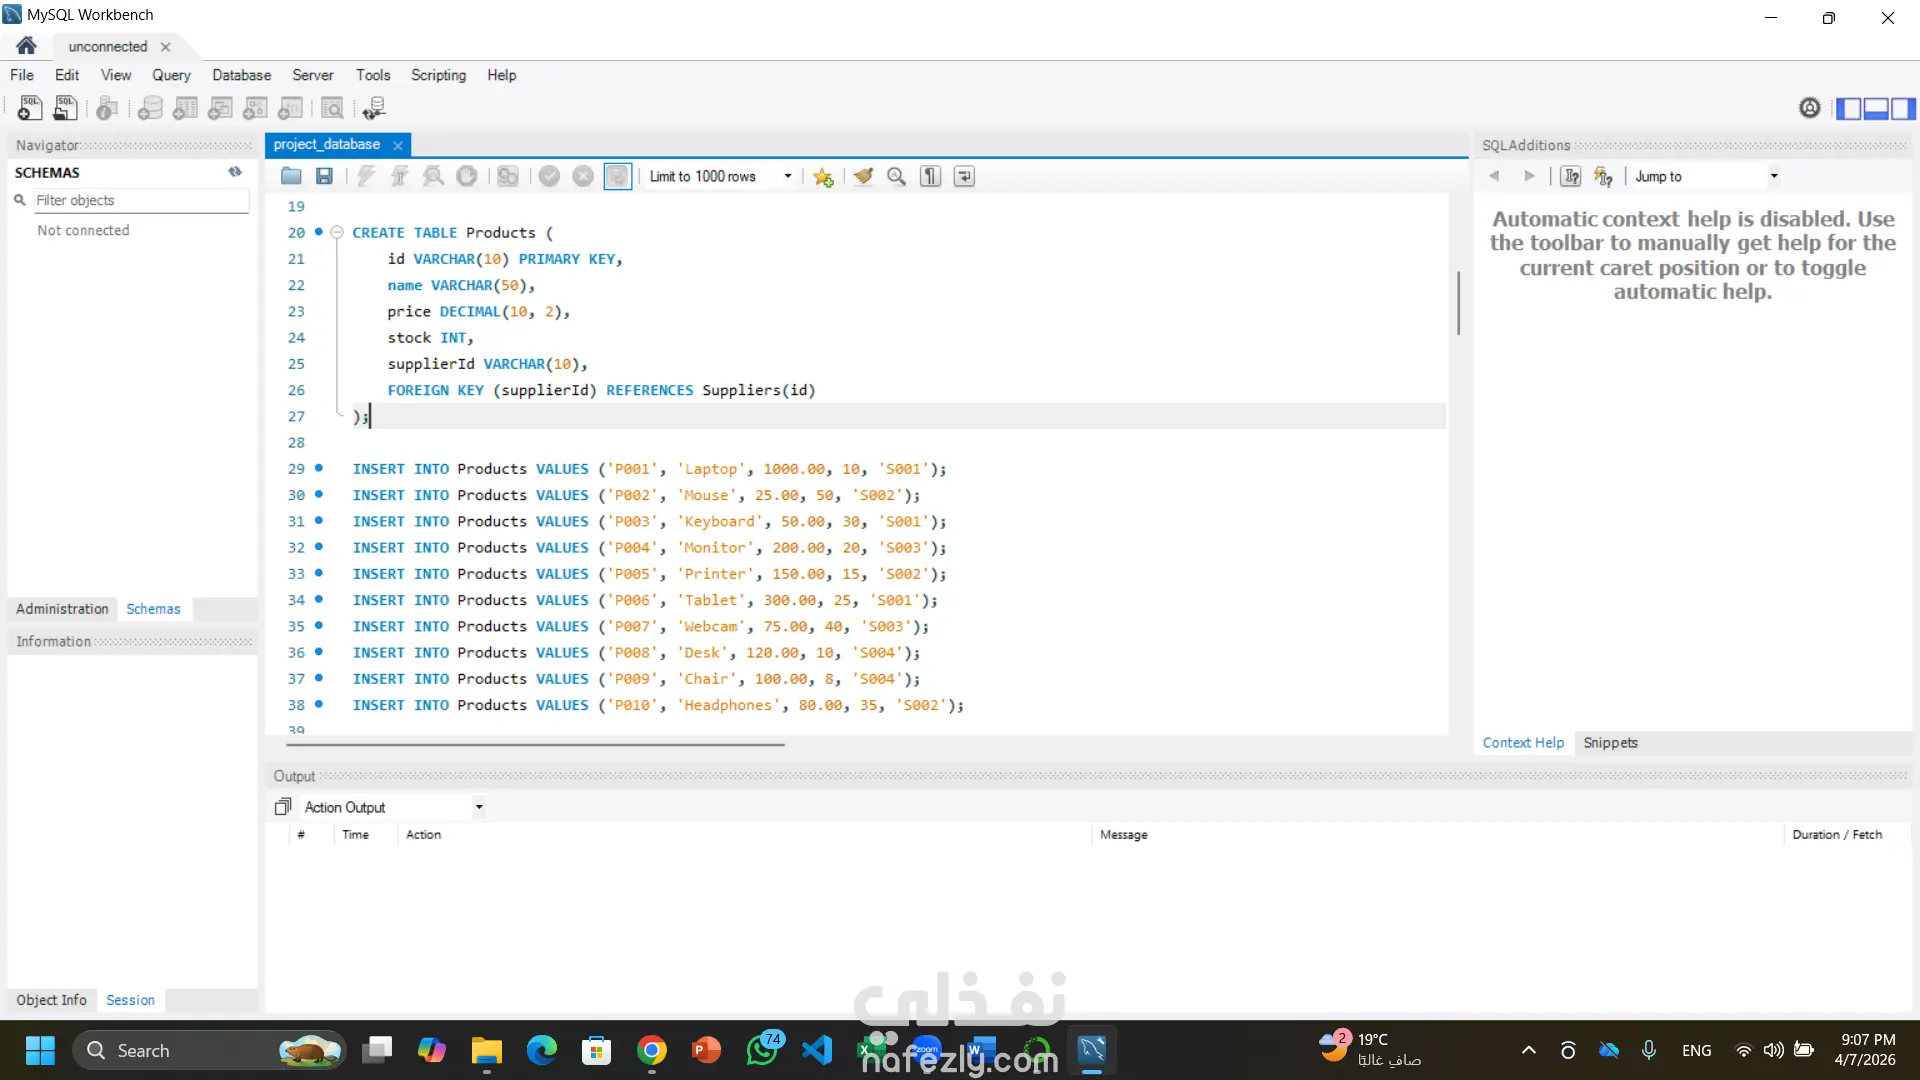The height and width of the screenshot is (1080, 1920).
Task: Click the editor vertical scrollbar
Action: tap(1458, 303)
